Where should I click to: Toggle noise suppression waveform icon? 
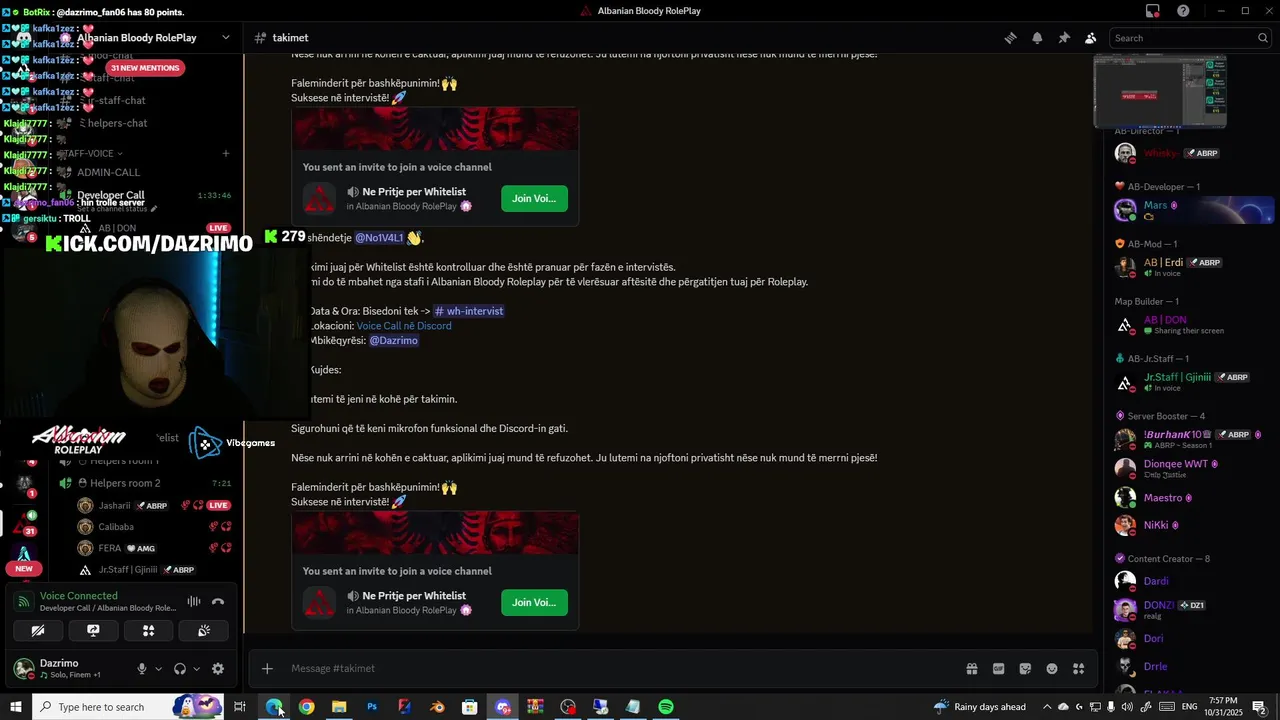pyautogui.click(x=194, y=602)
